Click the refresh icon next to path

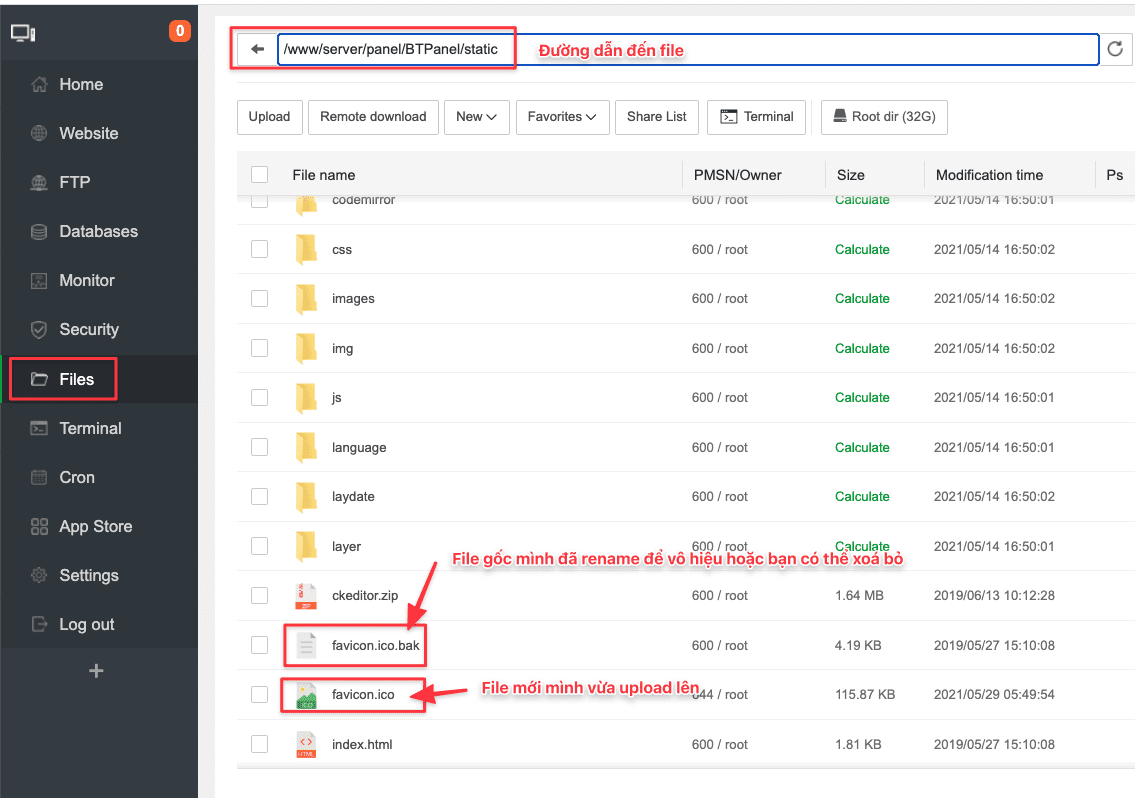[1116, 49]
